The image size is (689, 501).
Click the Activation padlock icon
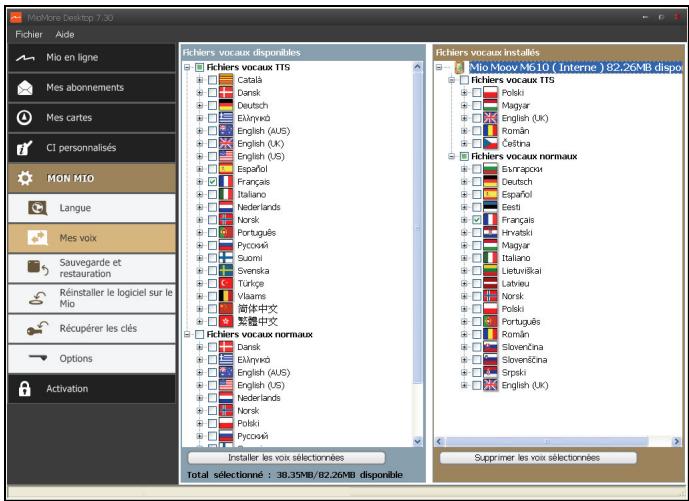(25, 389)
